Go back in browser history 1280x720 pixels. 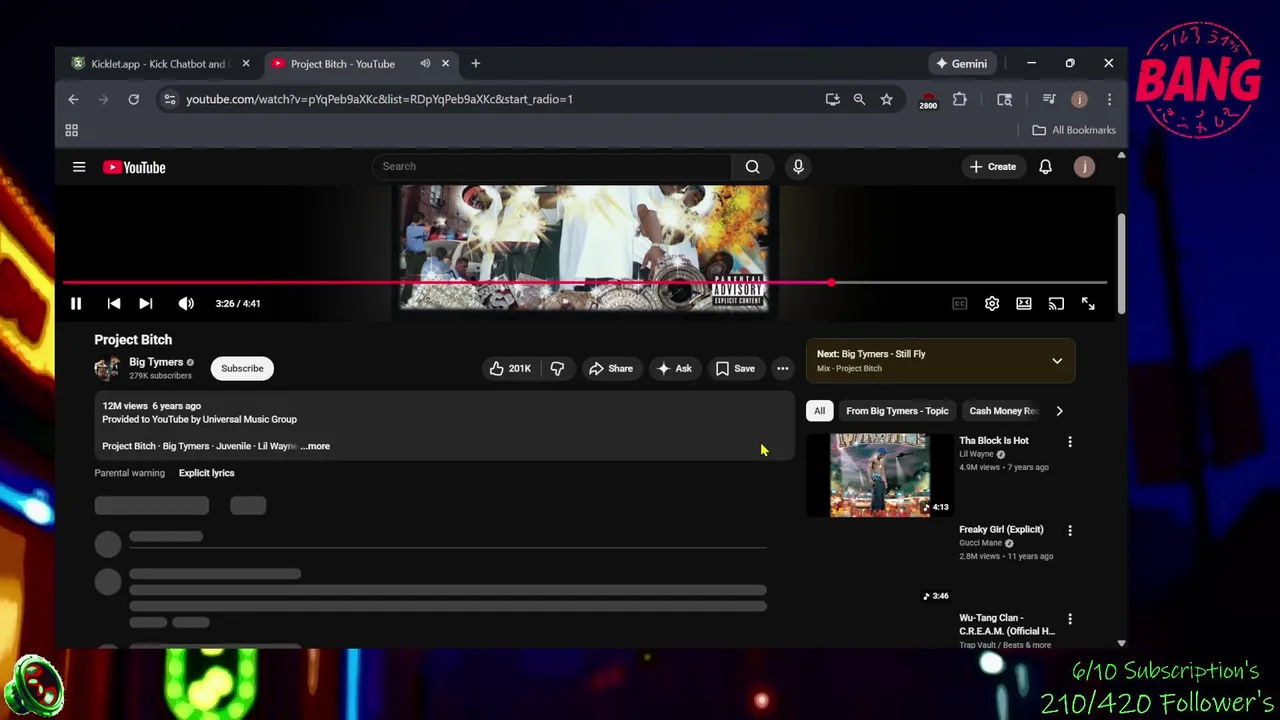coord(73,99)
